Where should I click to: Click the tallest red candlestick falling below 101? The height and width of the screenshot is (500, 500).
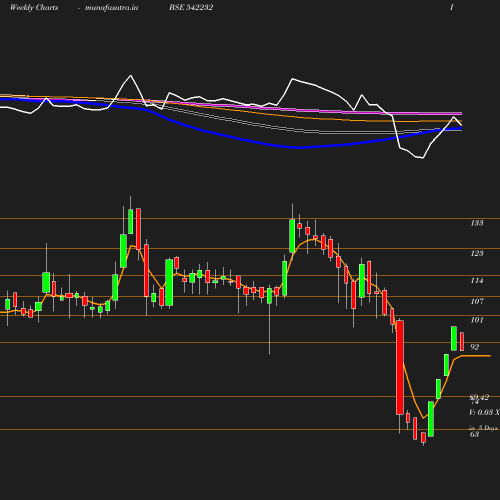[400, 367]
